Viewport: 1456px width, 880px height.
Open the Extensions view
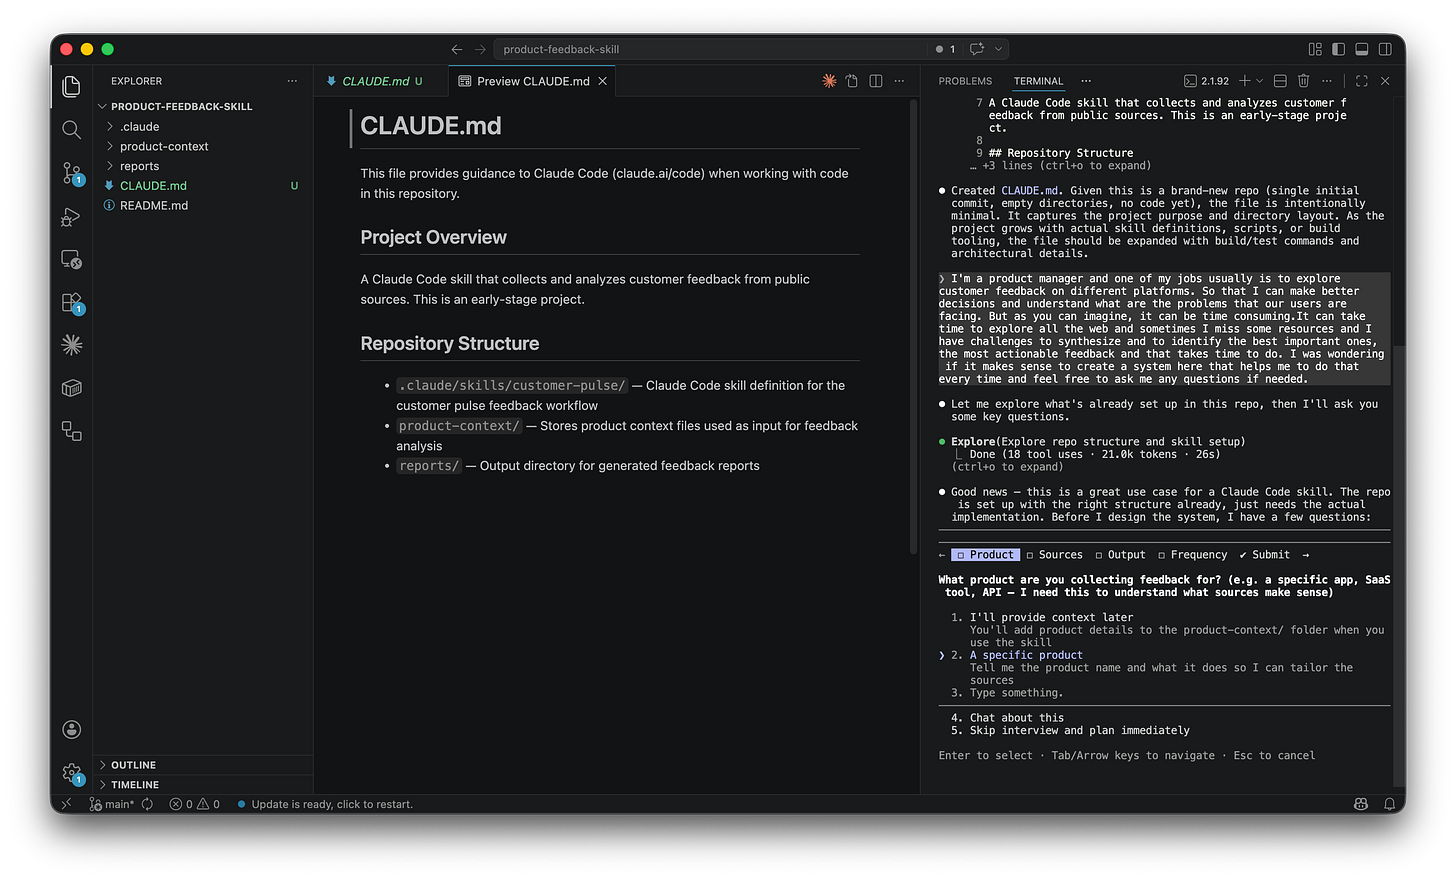point(71,301)
